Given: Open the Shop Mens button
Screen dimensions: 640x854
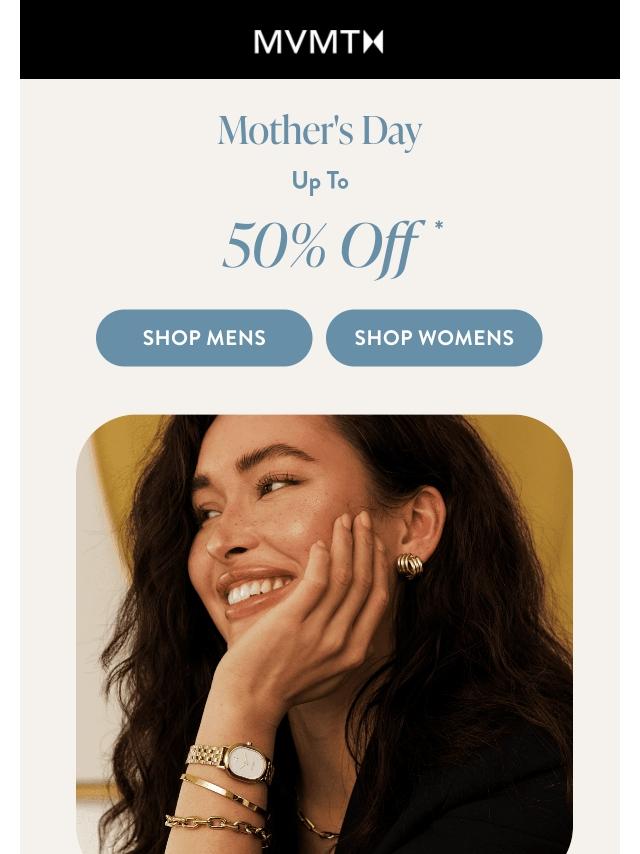Looking at the screenshot, I should (x=204, y=338).
